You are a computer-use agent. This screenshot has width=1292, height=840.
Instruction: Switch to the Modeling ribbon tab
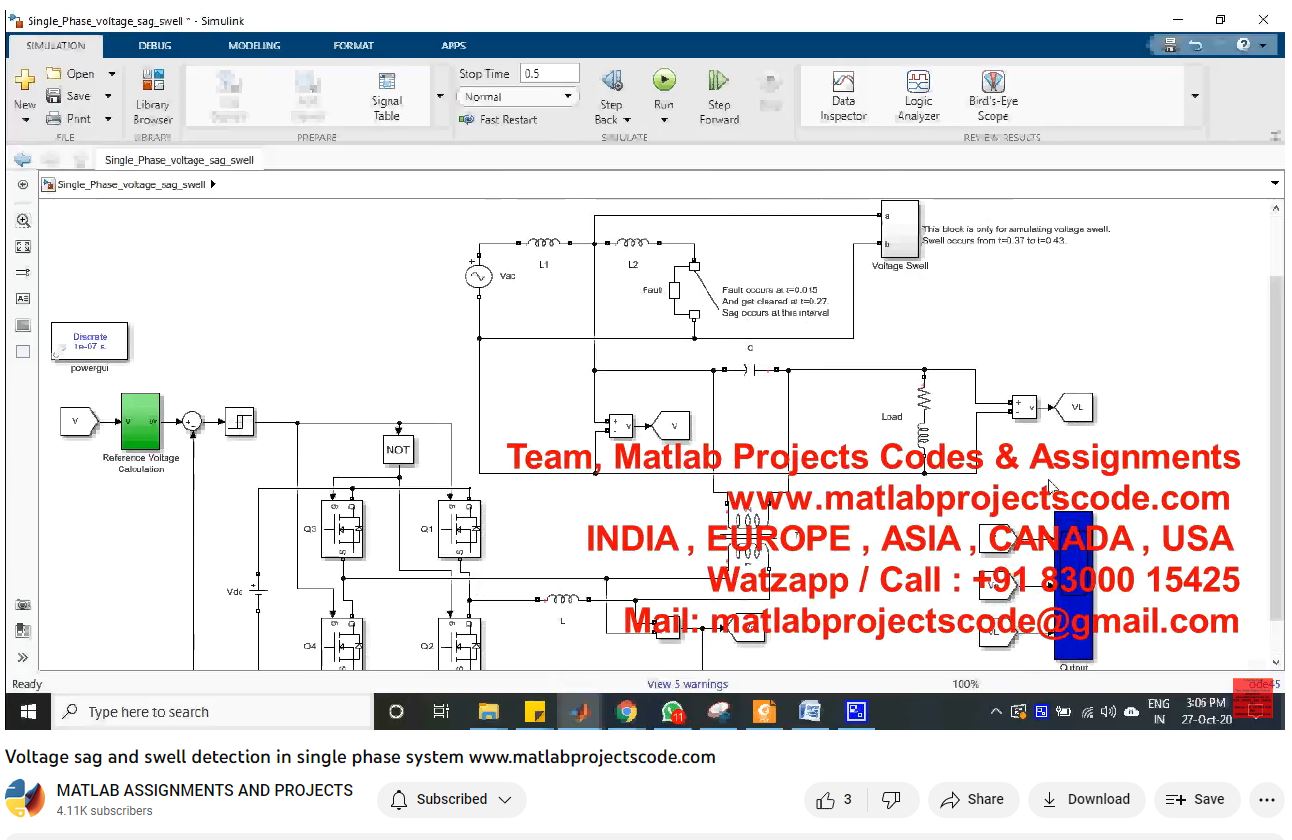(254, 45)
